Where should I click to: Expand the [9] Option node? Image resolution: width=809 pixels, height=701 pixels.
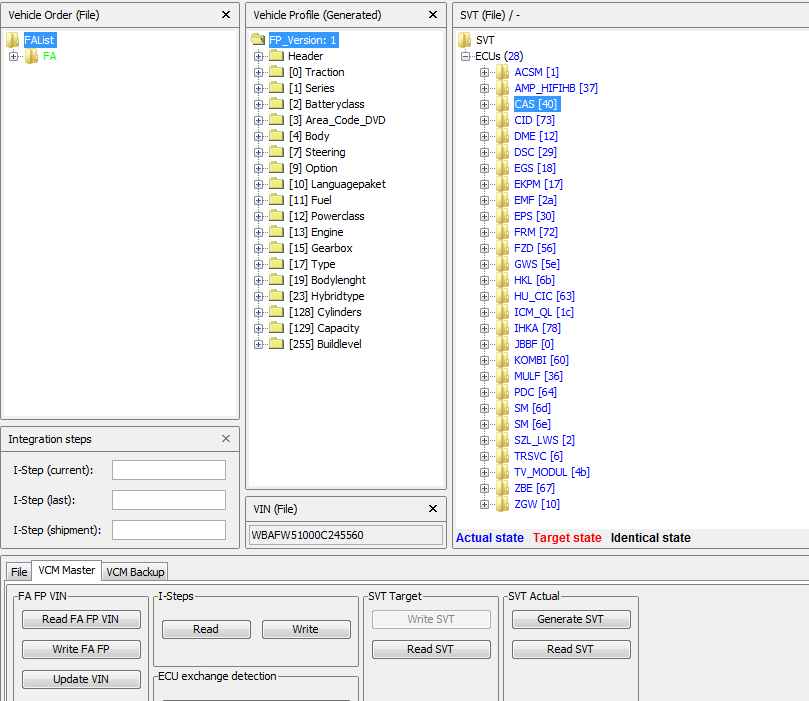pos(258,168)
